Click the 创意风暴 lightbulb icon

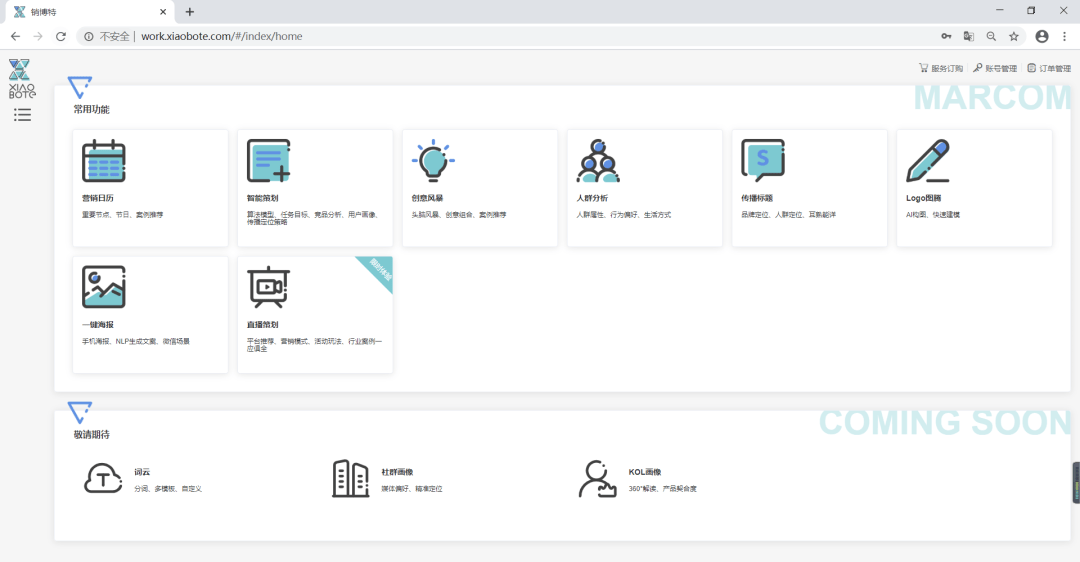tap(433, 160)
